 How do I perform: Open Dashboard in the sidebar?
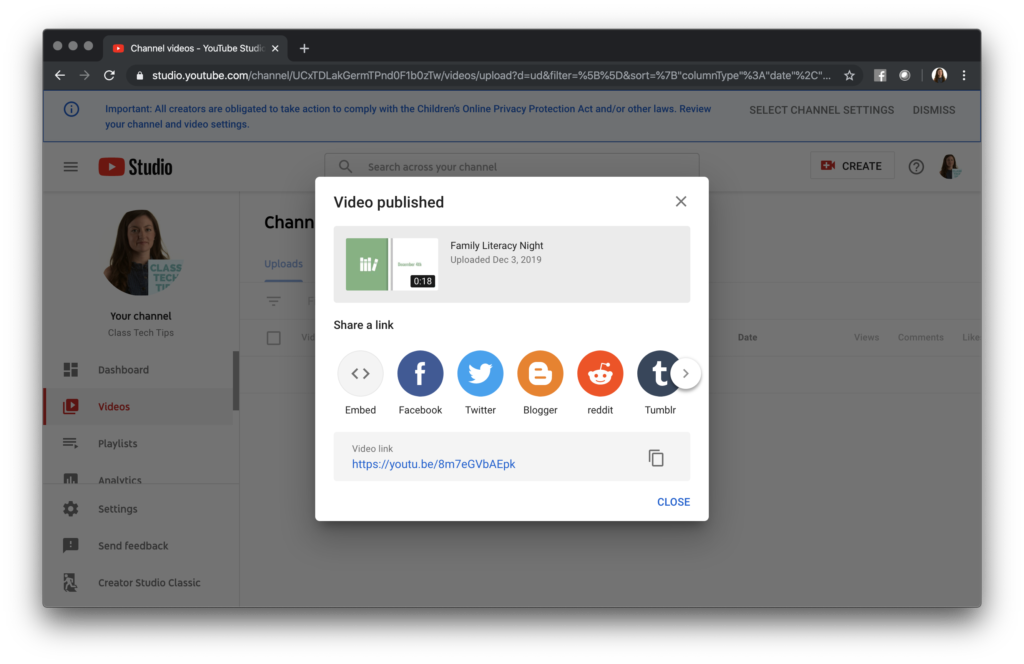[138, 370]
